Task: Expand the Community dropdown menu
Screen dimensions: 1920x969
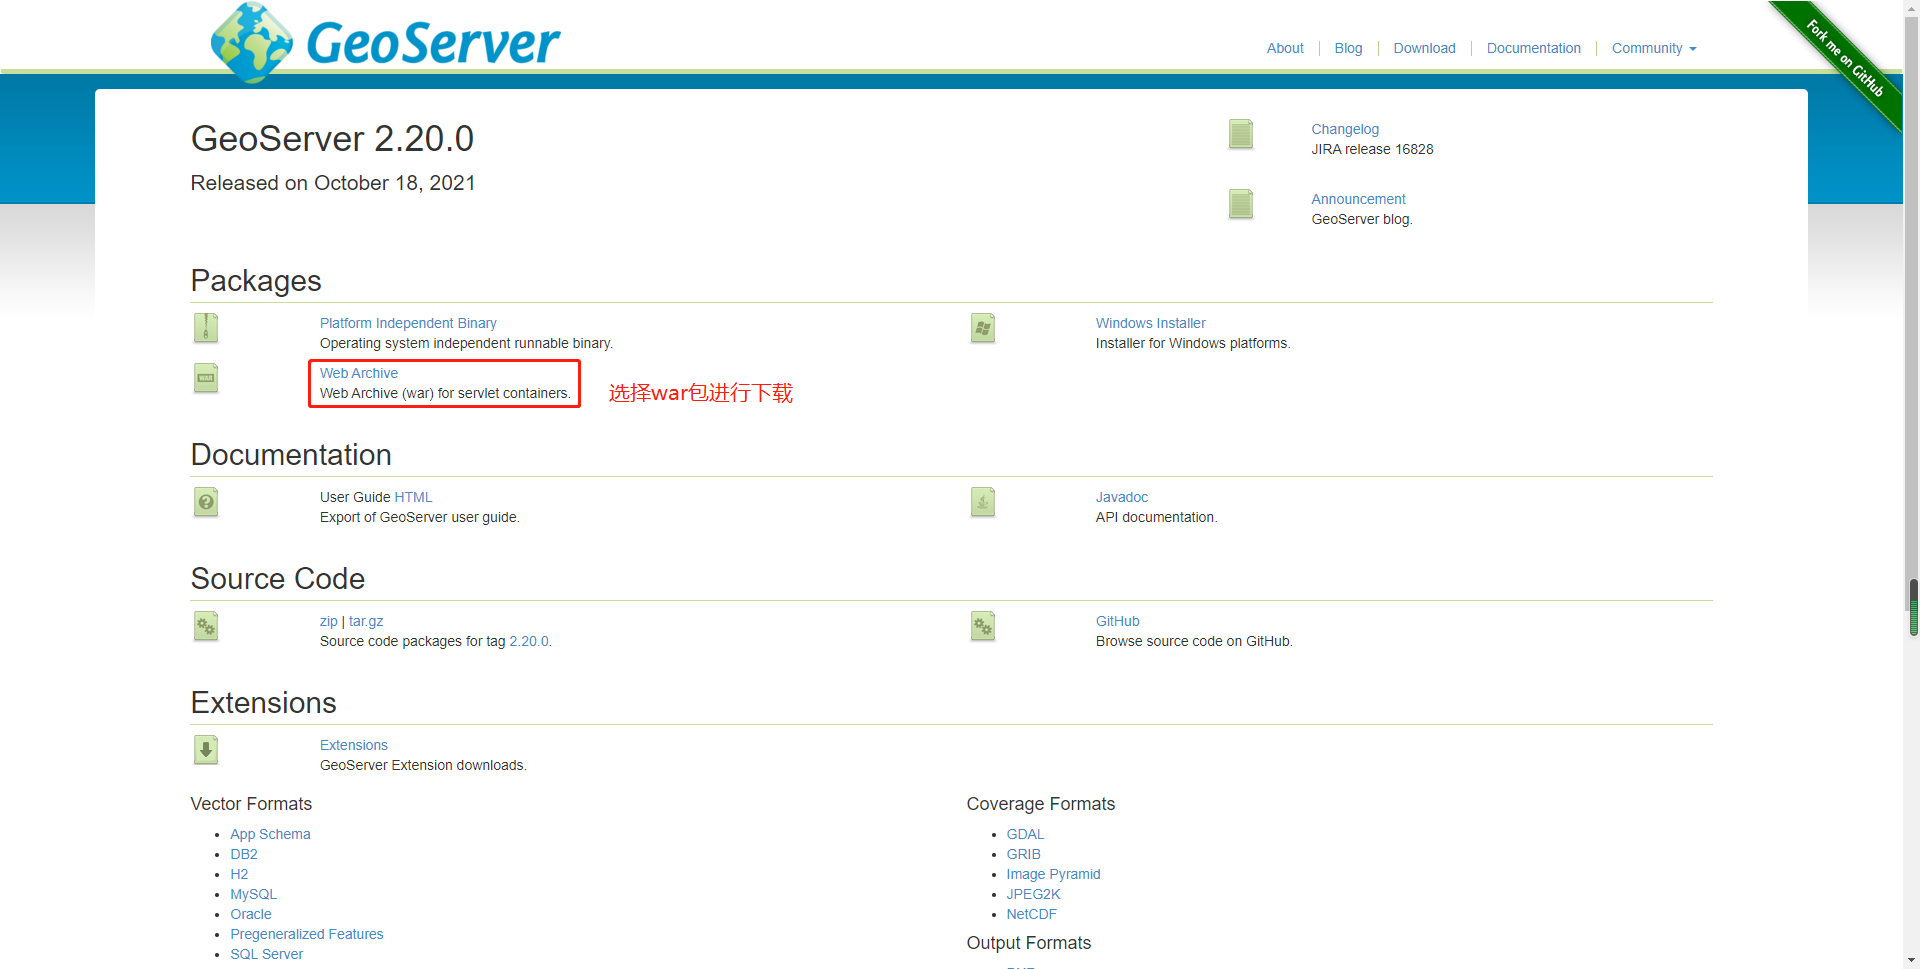Action: pyautogui.click(x=1652, y=48)
